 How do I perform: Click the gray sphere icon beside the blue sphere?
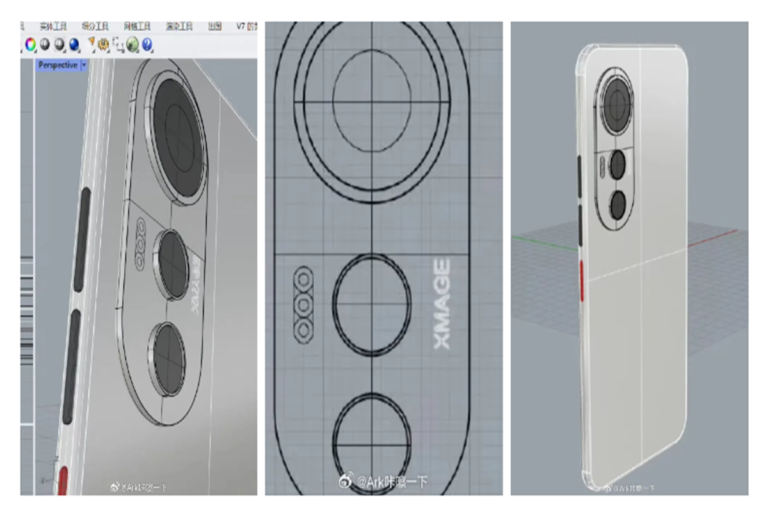60,44
